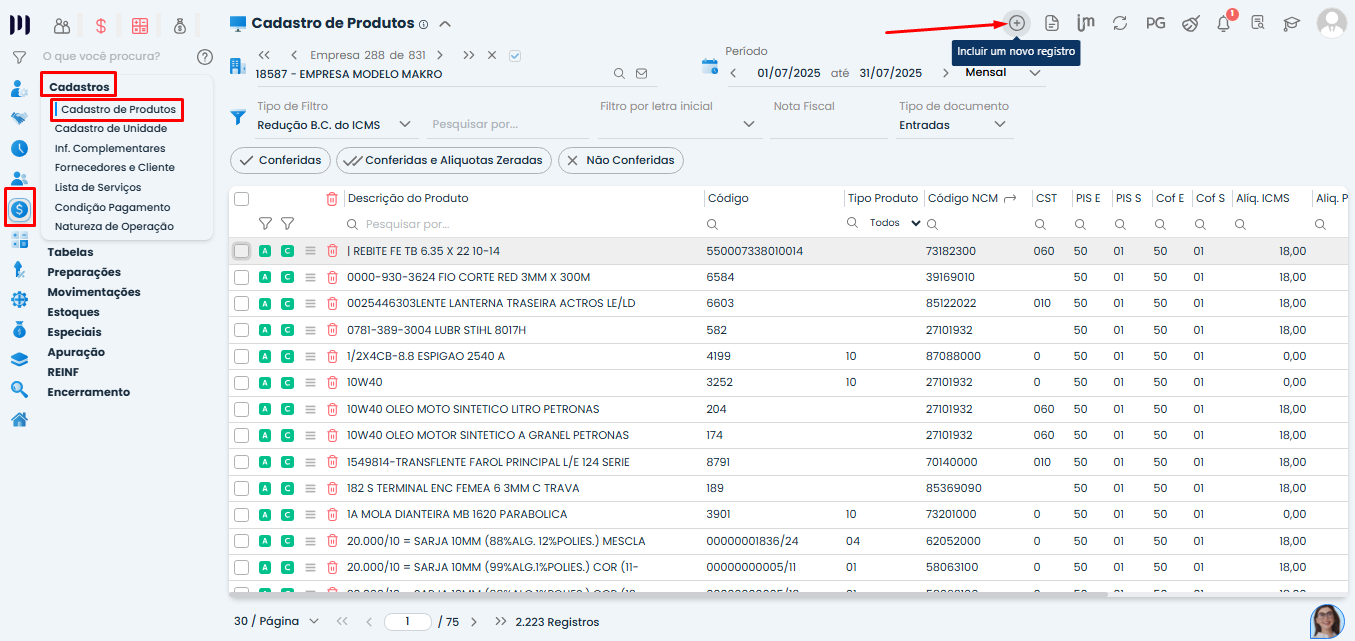Toggle the select-all checkbox in table header
Image resolution: width=1355 pixels, height=641 pixels.
[x=241, y=199]
